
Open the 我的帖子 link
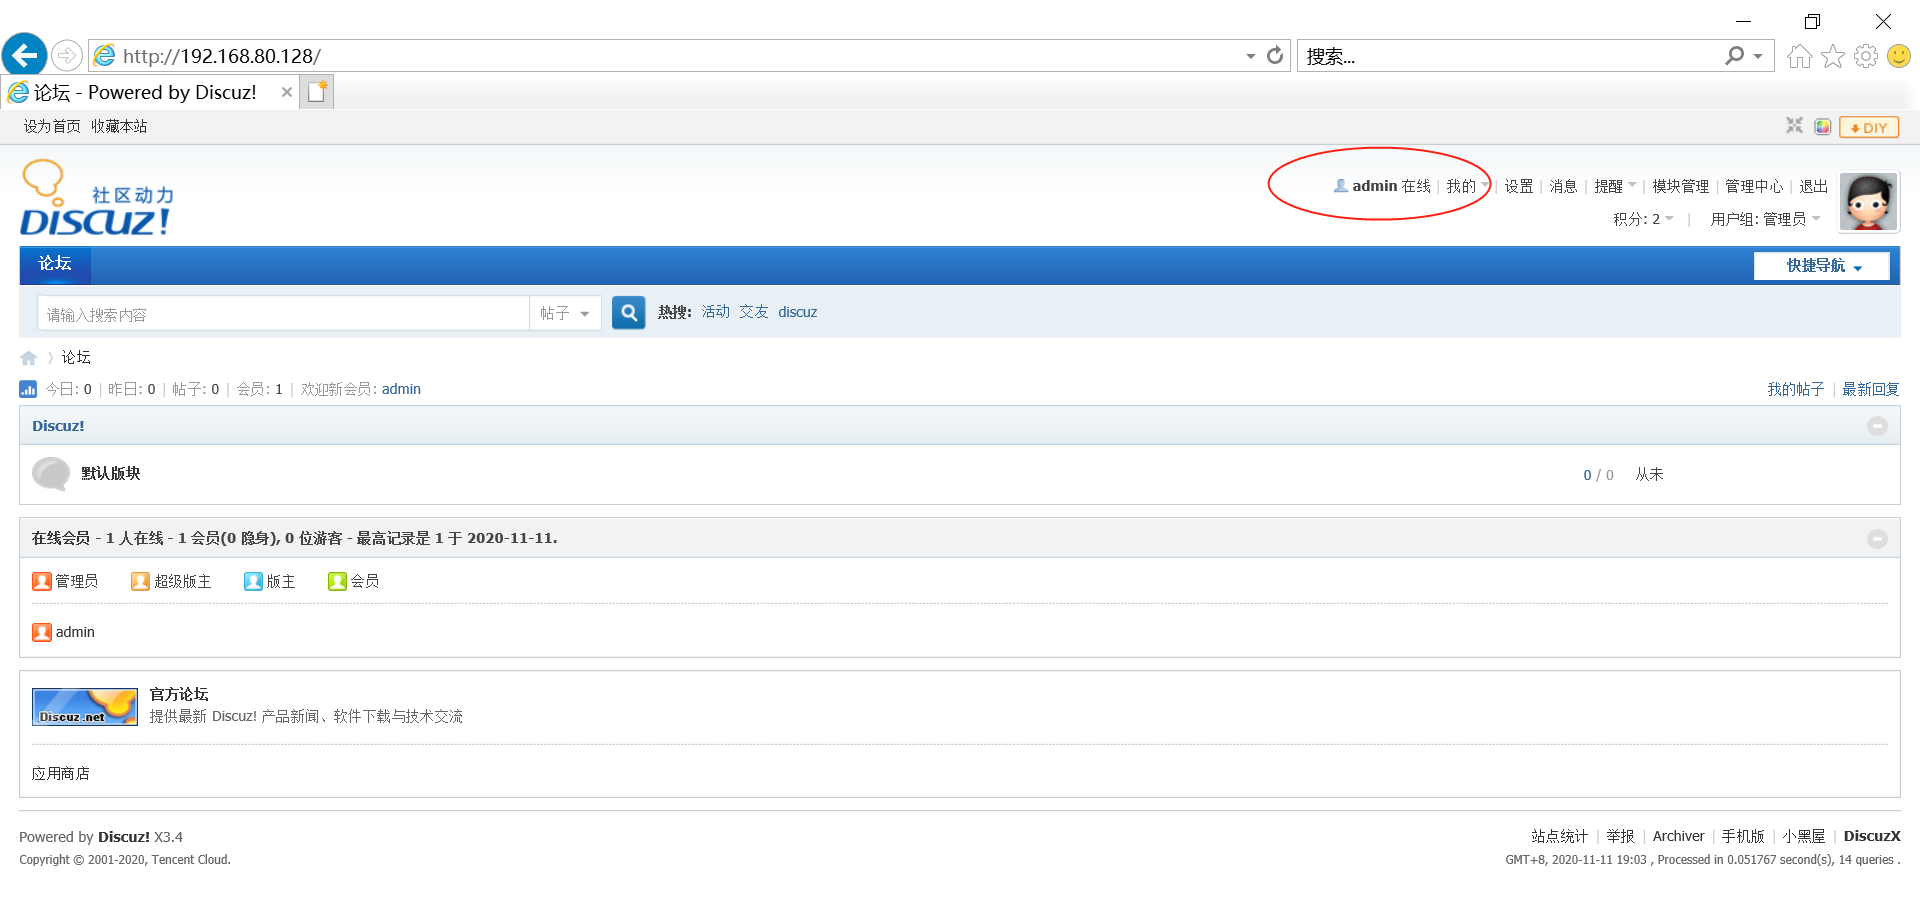(x=1796, y=389)
